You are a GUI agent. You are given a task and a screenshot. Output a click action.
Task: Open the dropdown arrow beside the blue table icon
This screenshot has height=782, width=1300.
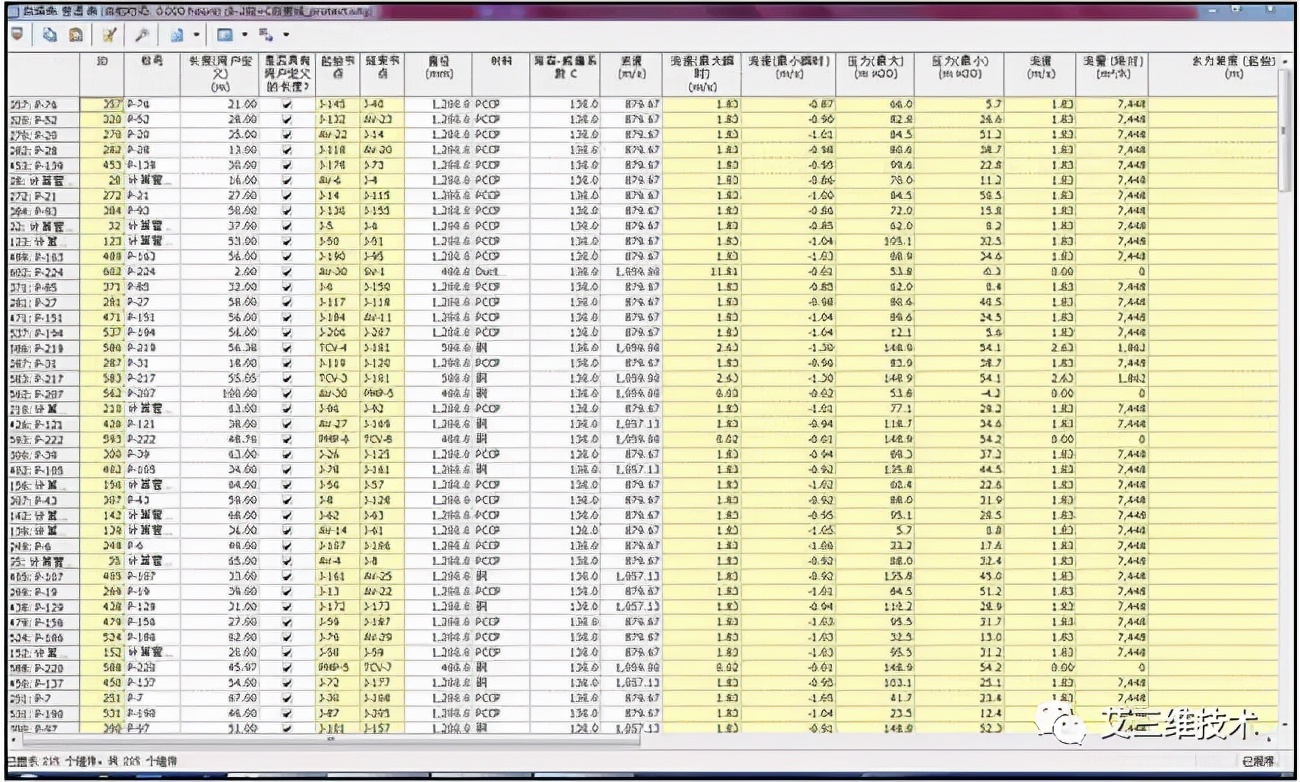[244, 35]
